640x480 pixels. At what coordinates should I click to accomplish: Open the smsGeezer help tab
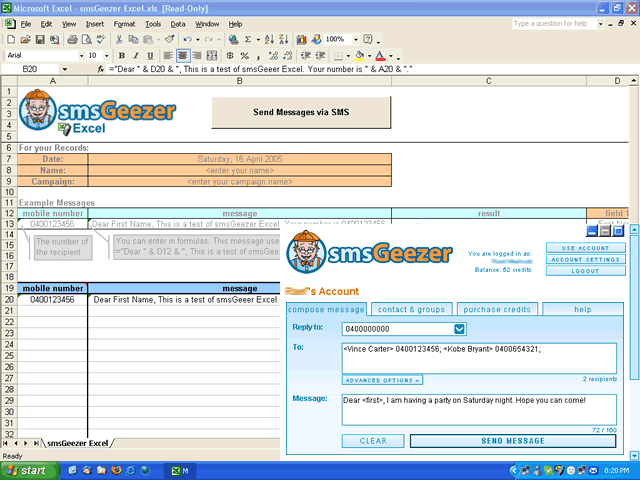pyautogui.click(x=582, y=309)
